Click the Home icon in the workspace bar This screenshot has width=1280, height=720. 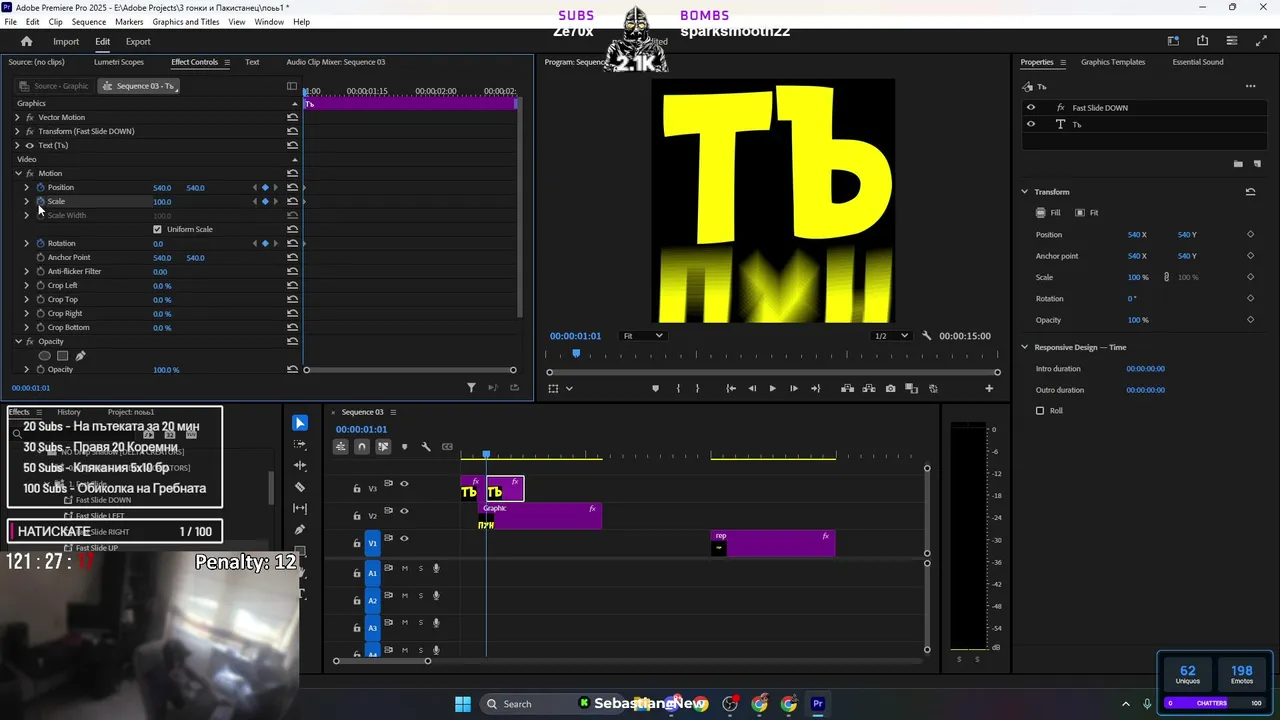coord(27,41)
